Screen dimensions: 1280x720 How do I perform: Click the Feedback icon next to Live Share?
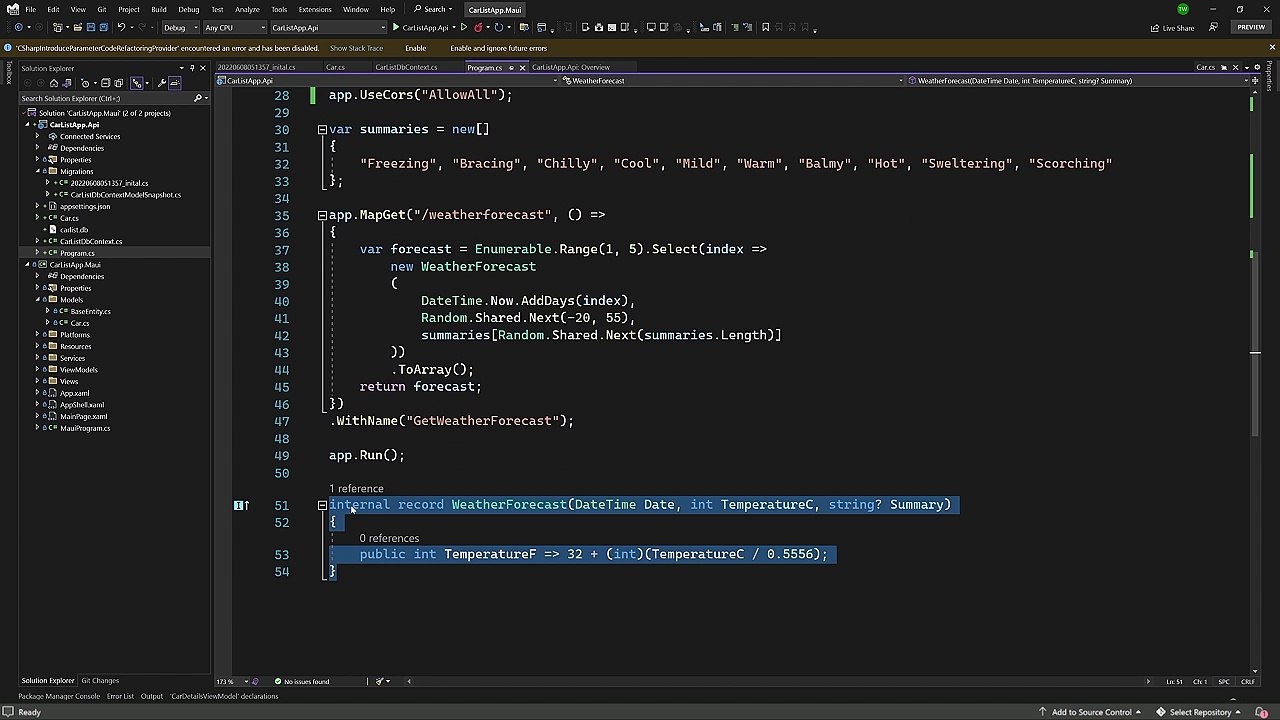1211,27
